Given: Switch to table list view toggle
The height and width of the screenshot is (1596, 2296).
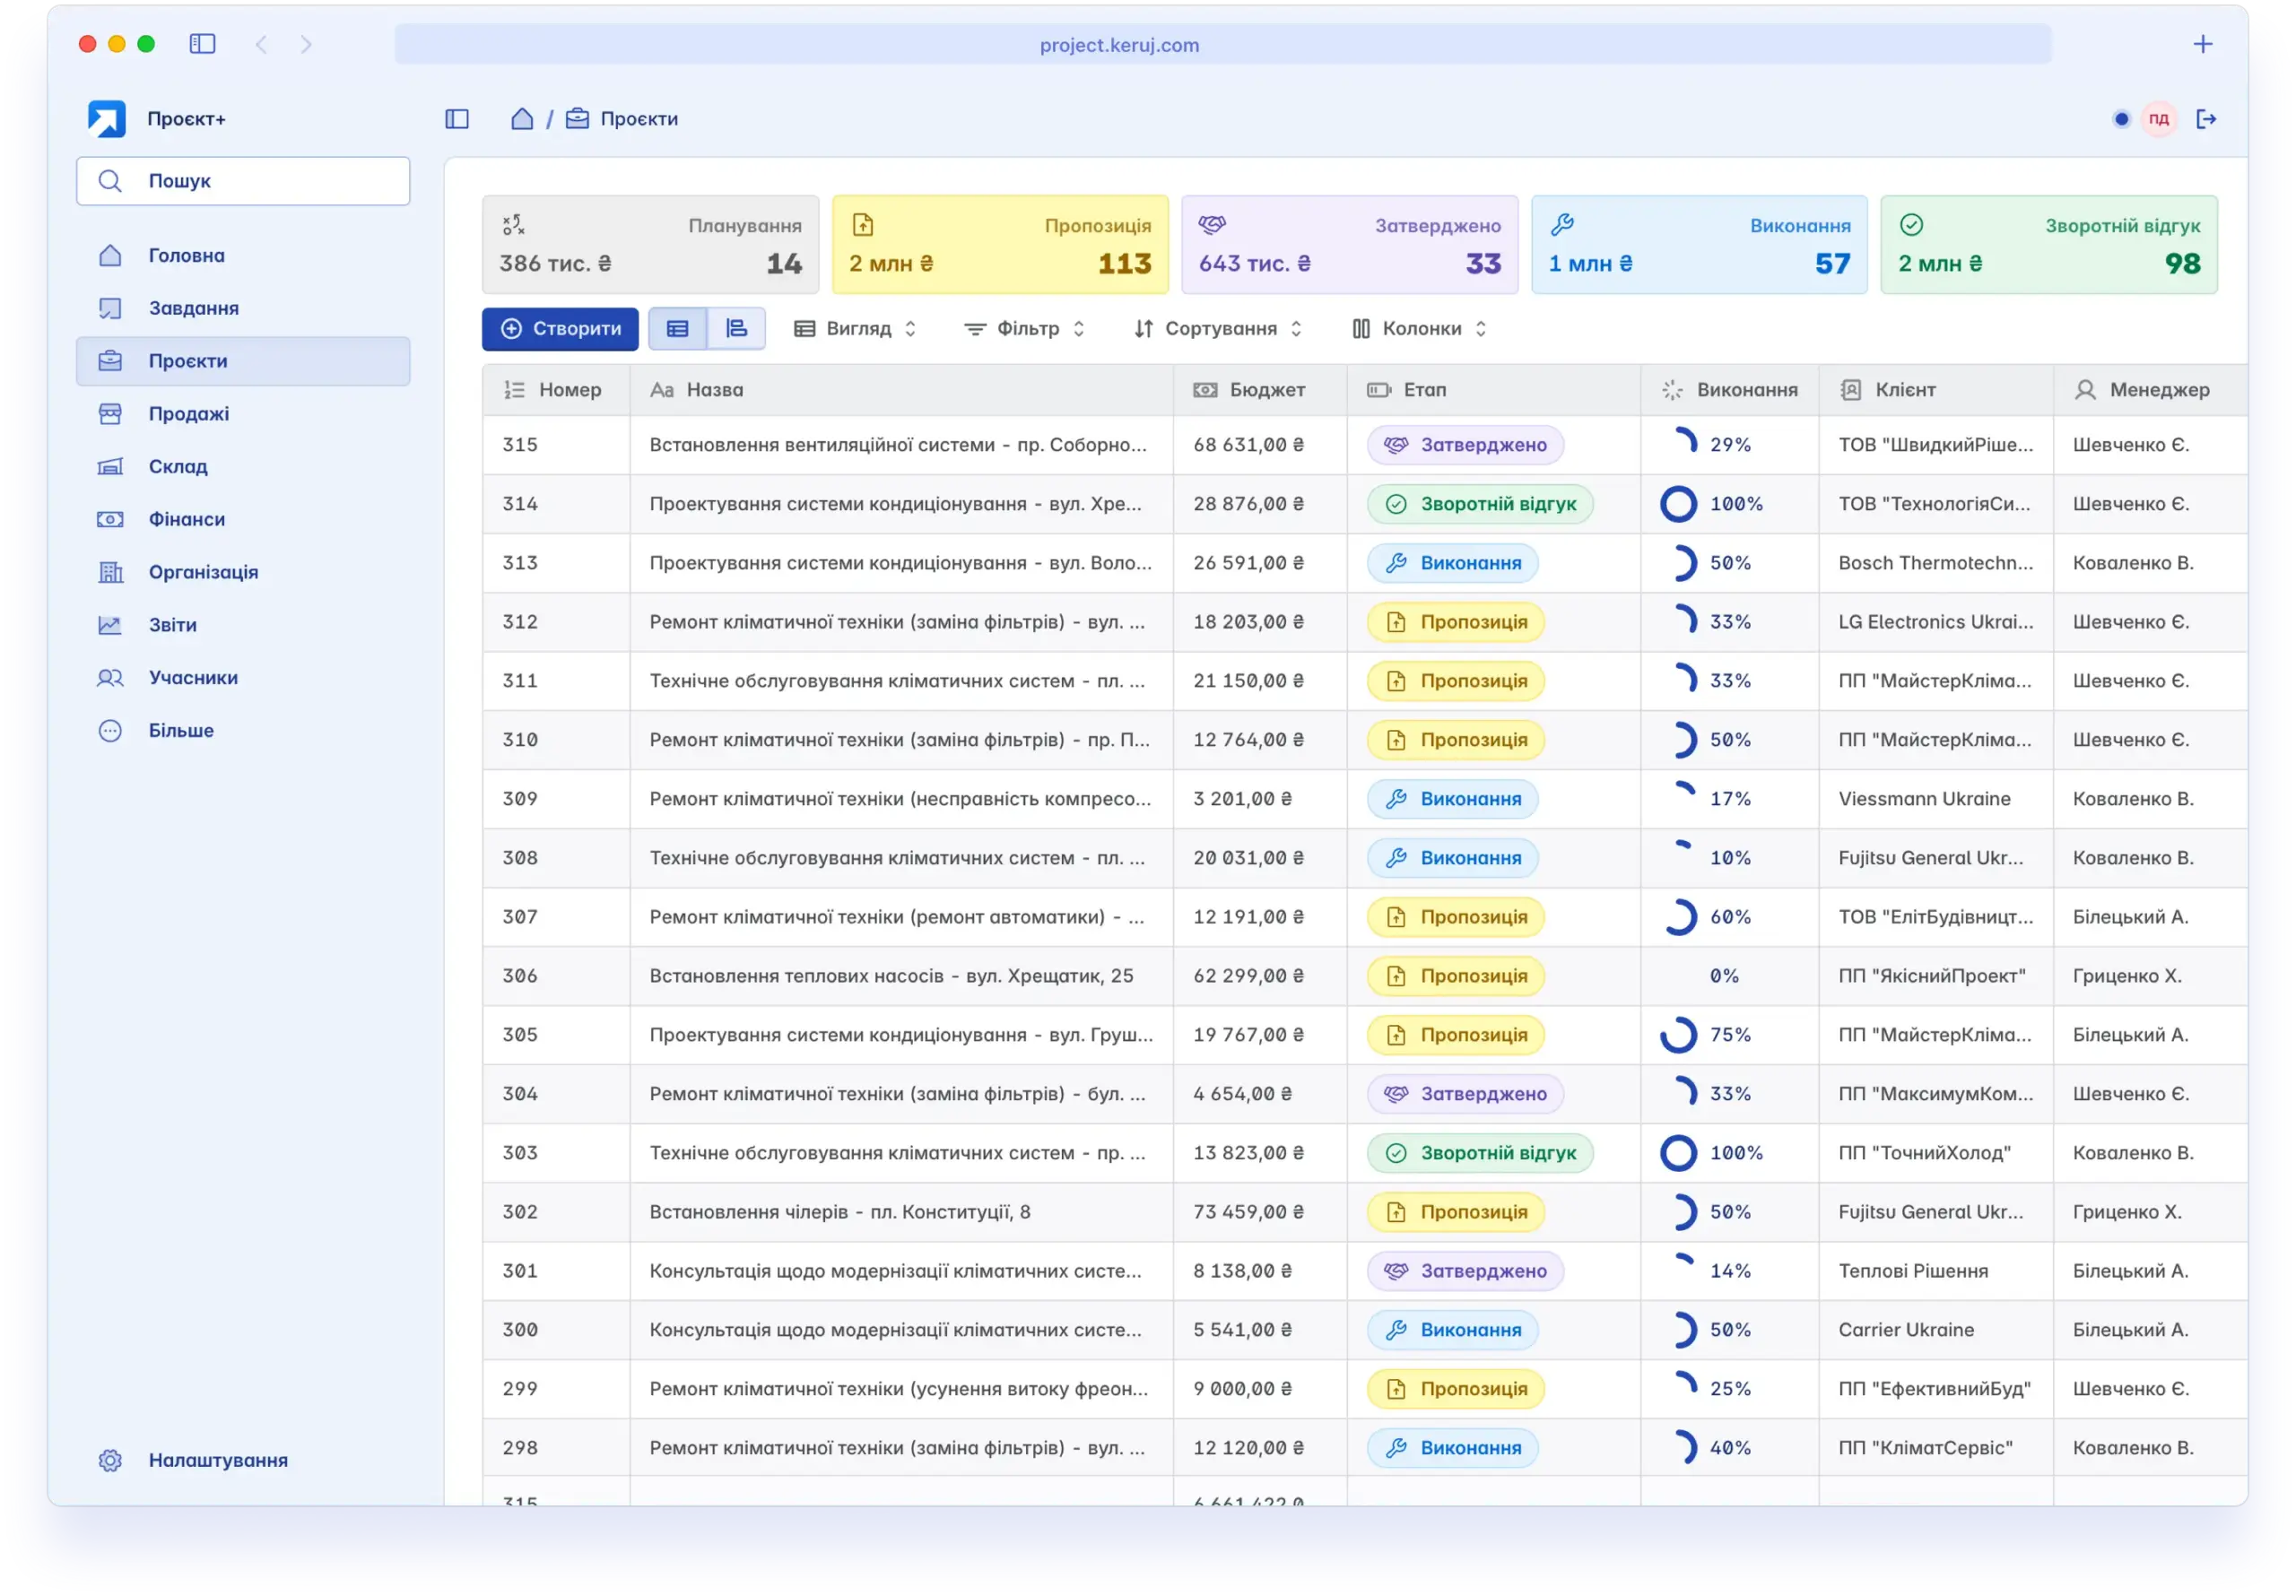Looking at the screenshot, I should pos(678,329).
